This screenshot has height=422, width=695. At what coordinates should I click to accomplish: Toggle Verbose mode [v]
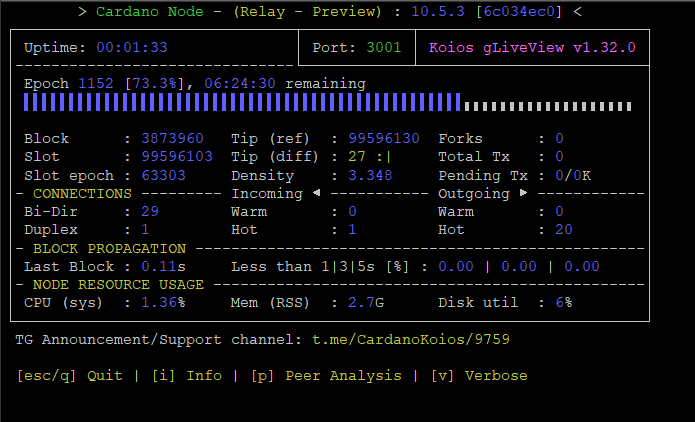[x=479, y=375]
